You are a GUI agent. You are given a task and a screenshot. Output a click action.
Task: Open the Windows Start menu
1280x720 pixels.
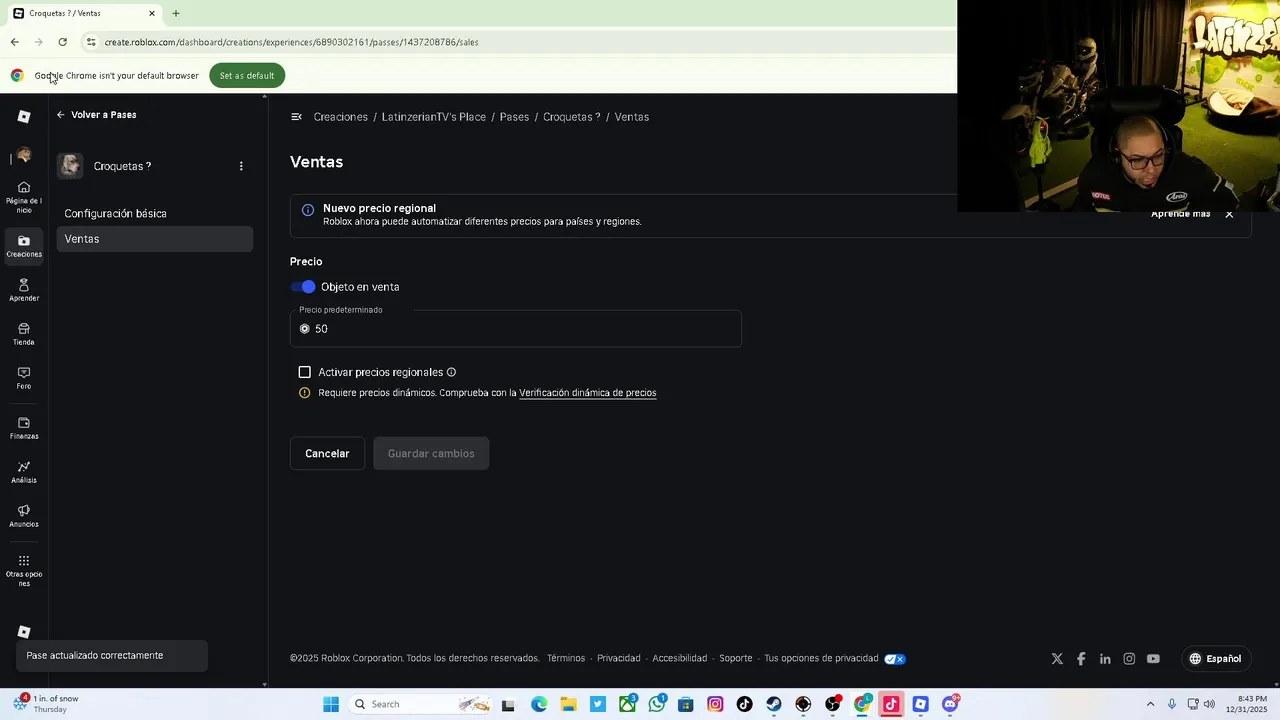(331, 704)
